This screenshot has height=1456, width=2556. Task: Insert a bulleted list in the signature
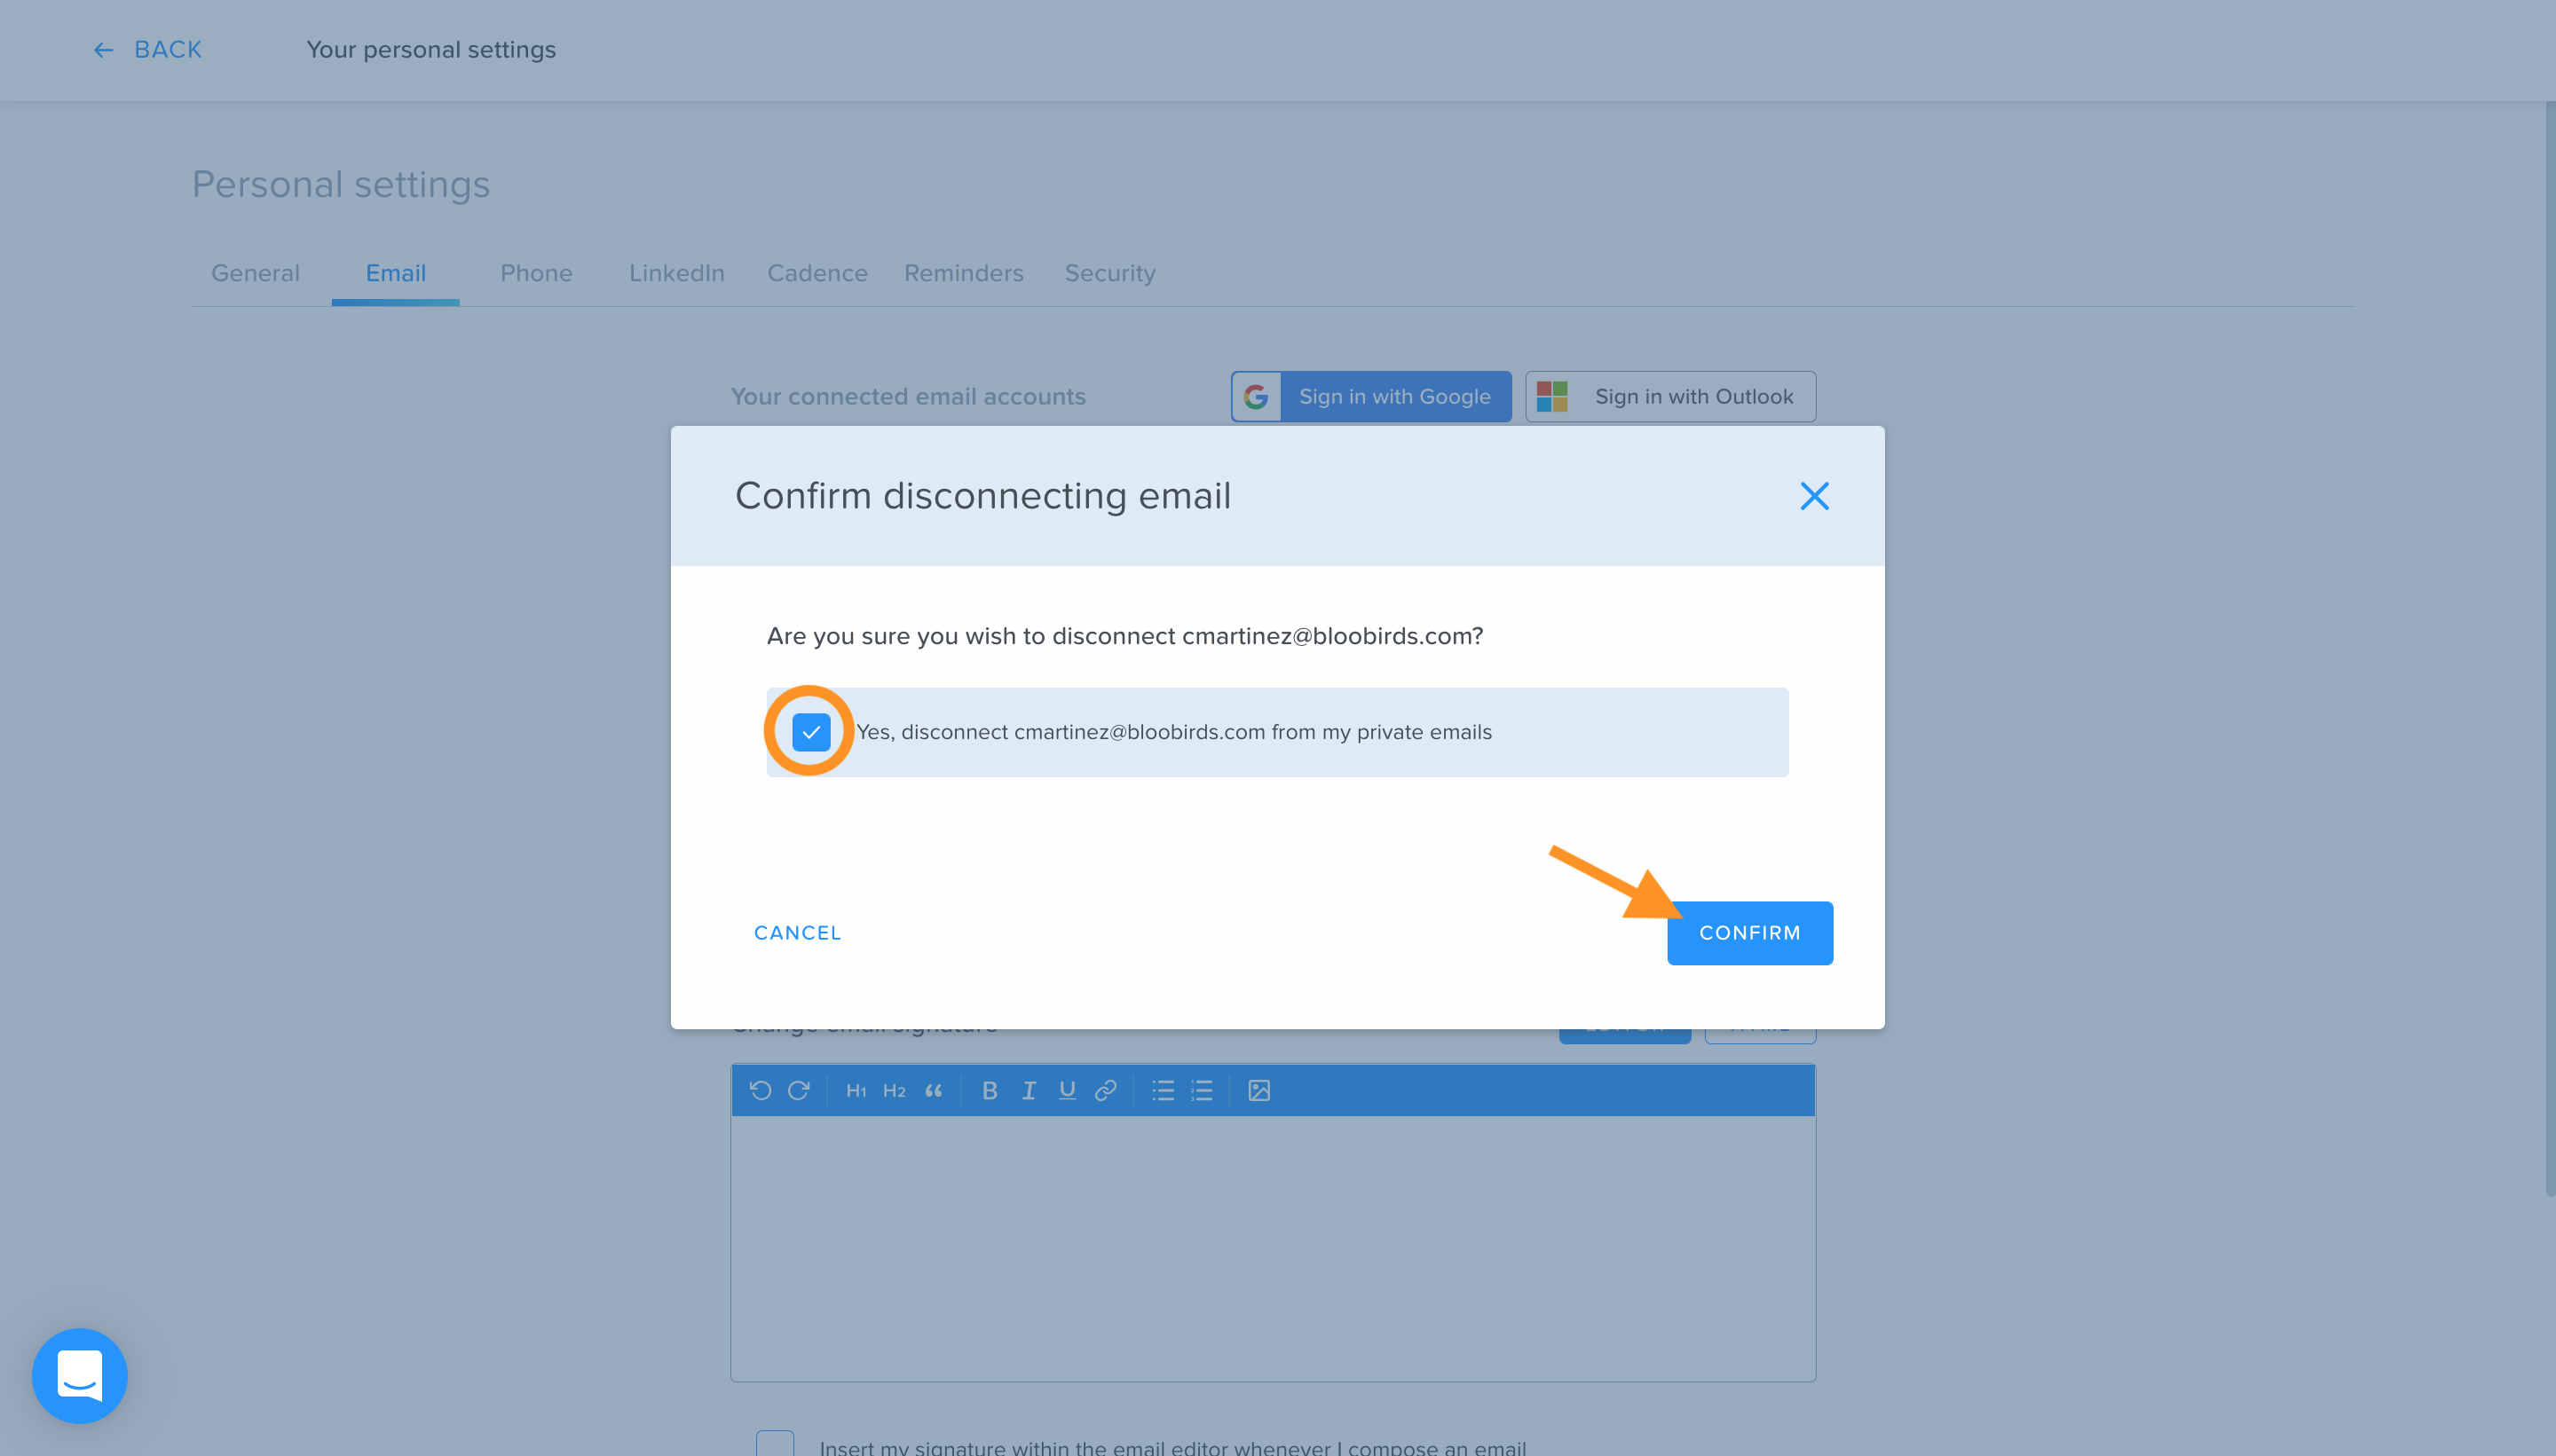click(1162, 1091)
